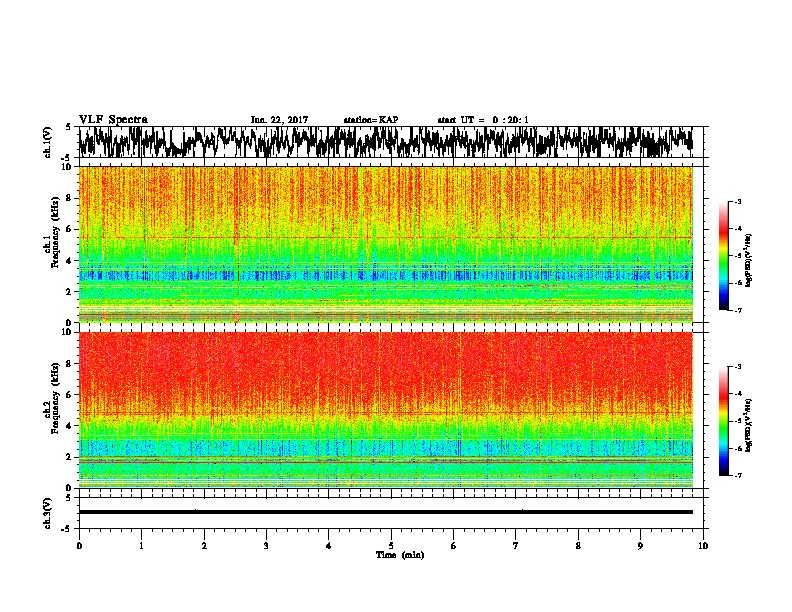Screen dimensions: 792x612
Task: Click time axis tick label "3"
Action: [266, 546]
